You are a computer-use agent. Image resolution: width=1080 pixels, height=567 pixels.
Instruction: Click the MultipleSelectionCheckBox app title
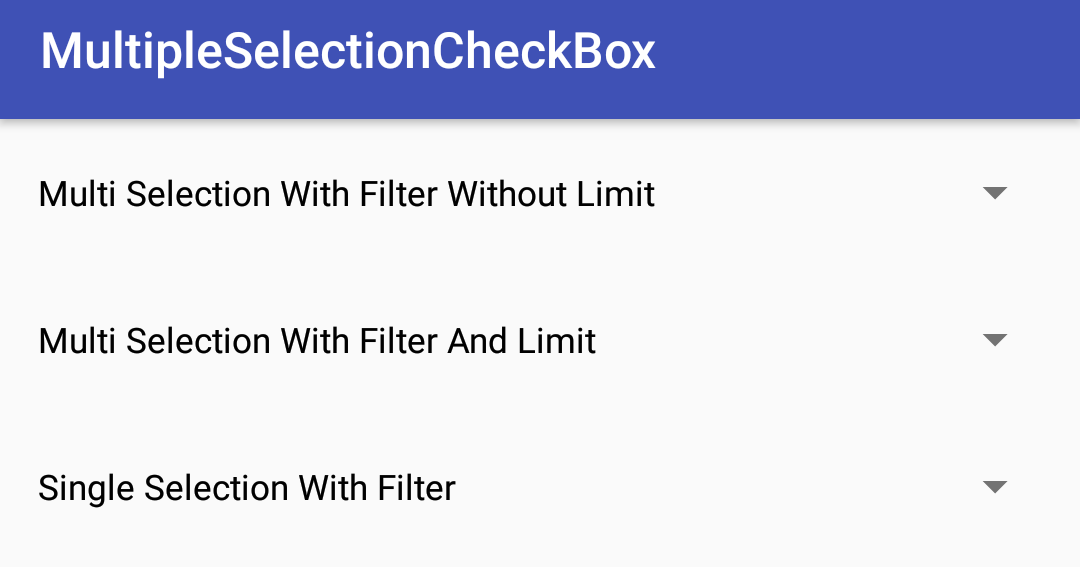point(348,51)
